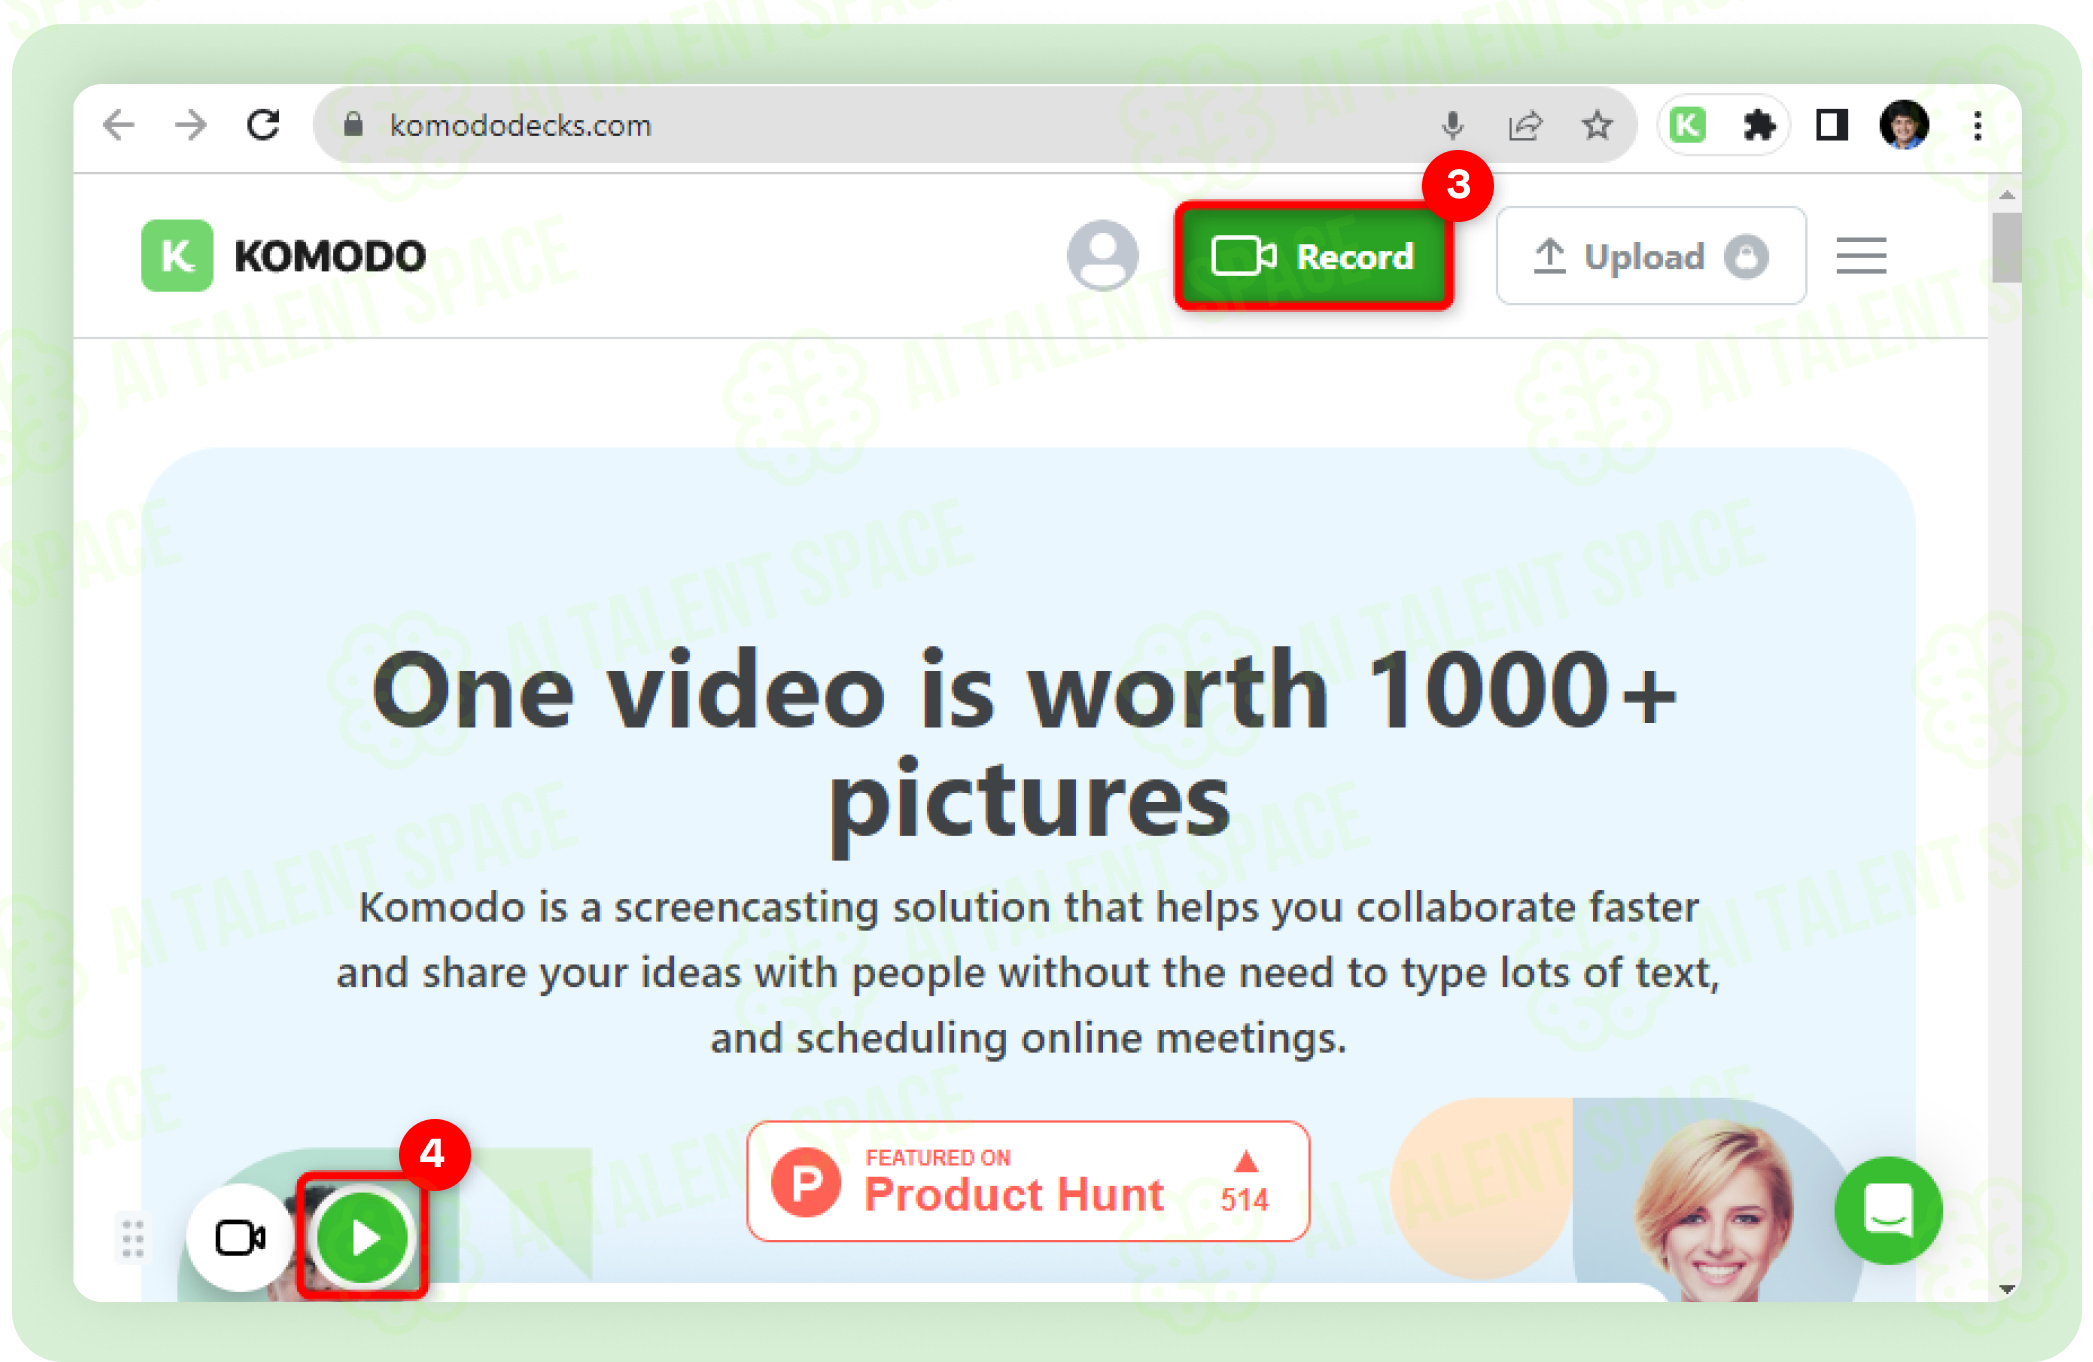2093x1362 pixels.
Task: Open the extensions puzzle icon
Action: (x=1759, y=125)
